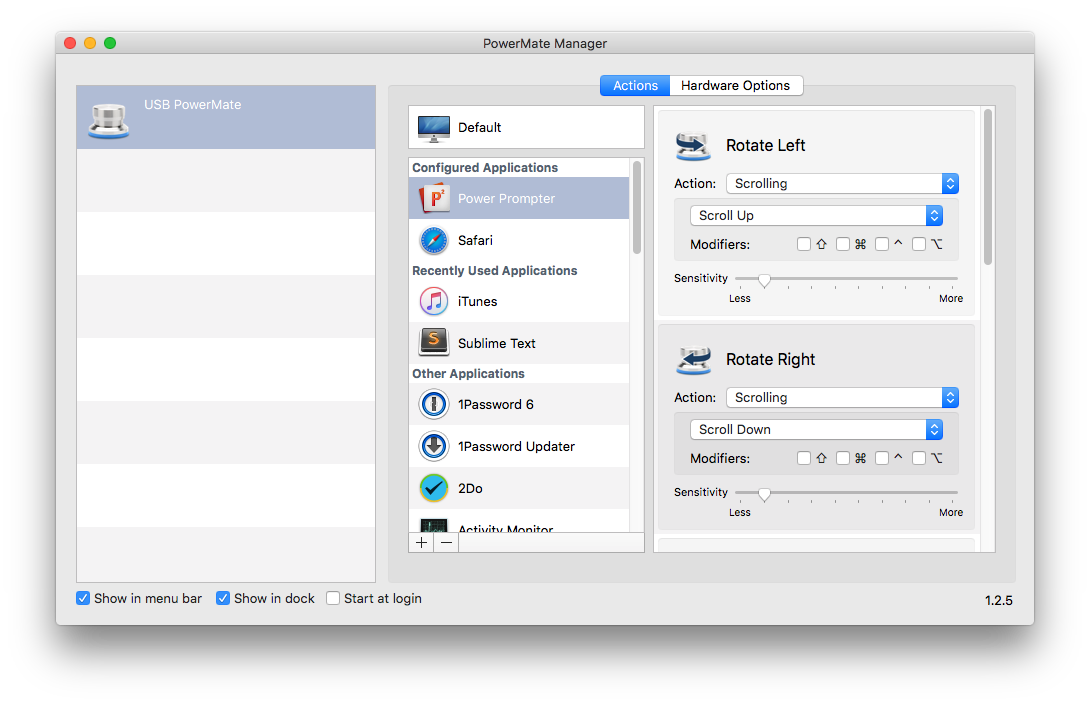
Task: Open the Scroll Up dropdown
Action: tap(816, 216)
